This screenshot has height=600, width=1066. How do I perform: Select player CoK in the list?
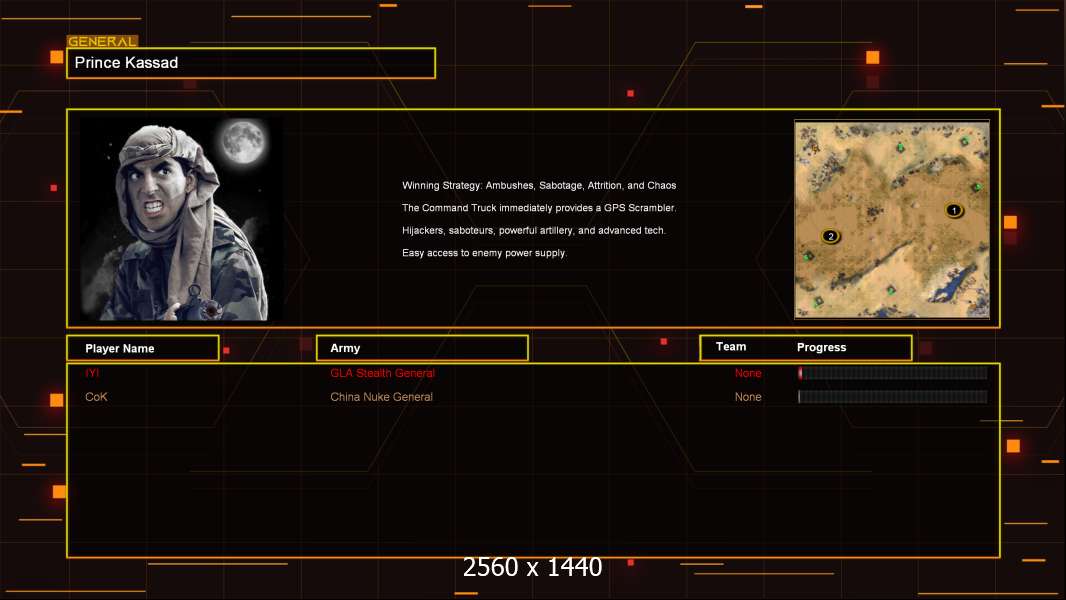[x=96, y=397]
